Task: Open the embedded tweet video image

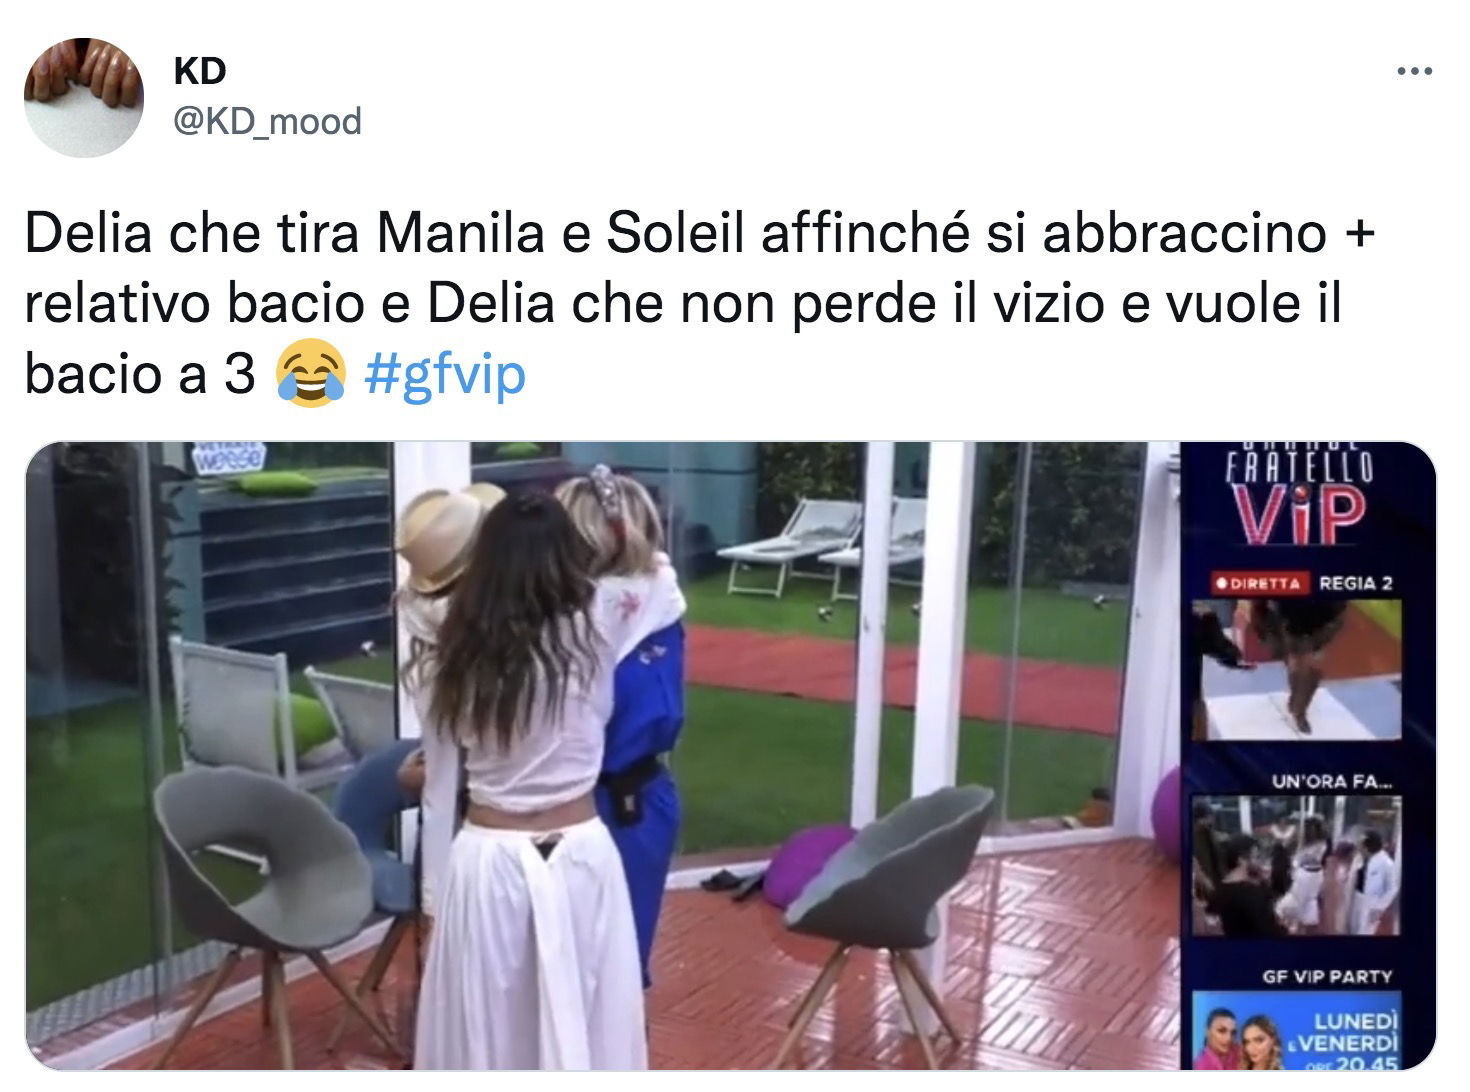Action: coord(730,756)
